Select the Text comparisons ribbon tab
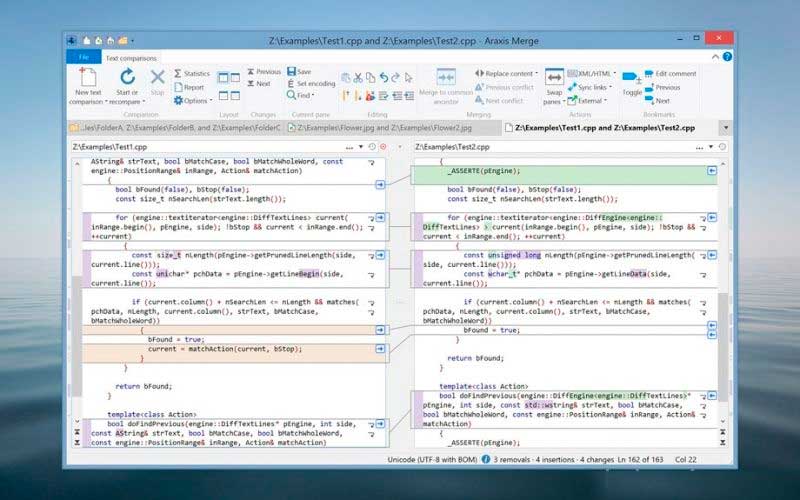The image size is (800, 500). (131, 58)
